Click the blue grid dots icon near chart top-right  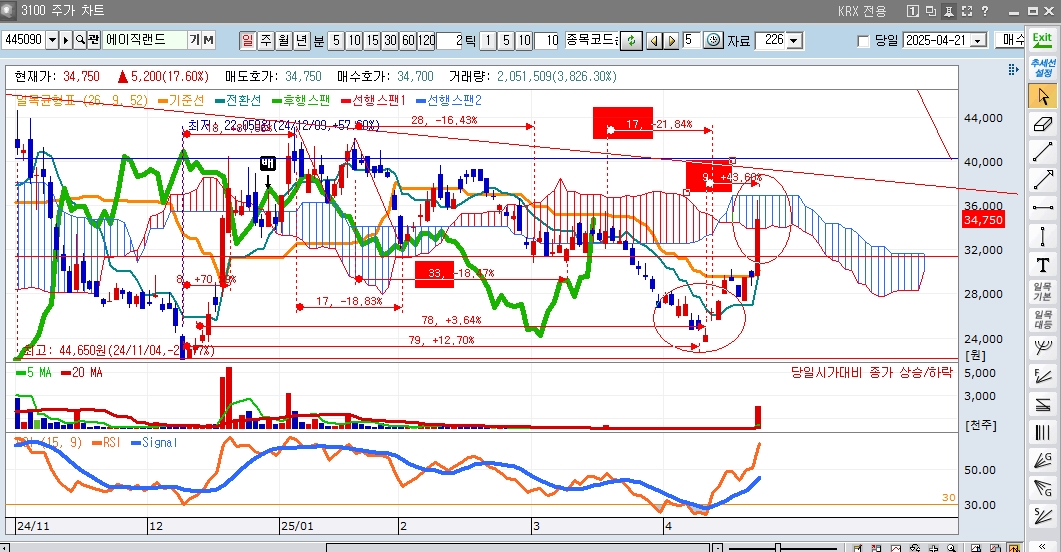point(1013,69)
